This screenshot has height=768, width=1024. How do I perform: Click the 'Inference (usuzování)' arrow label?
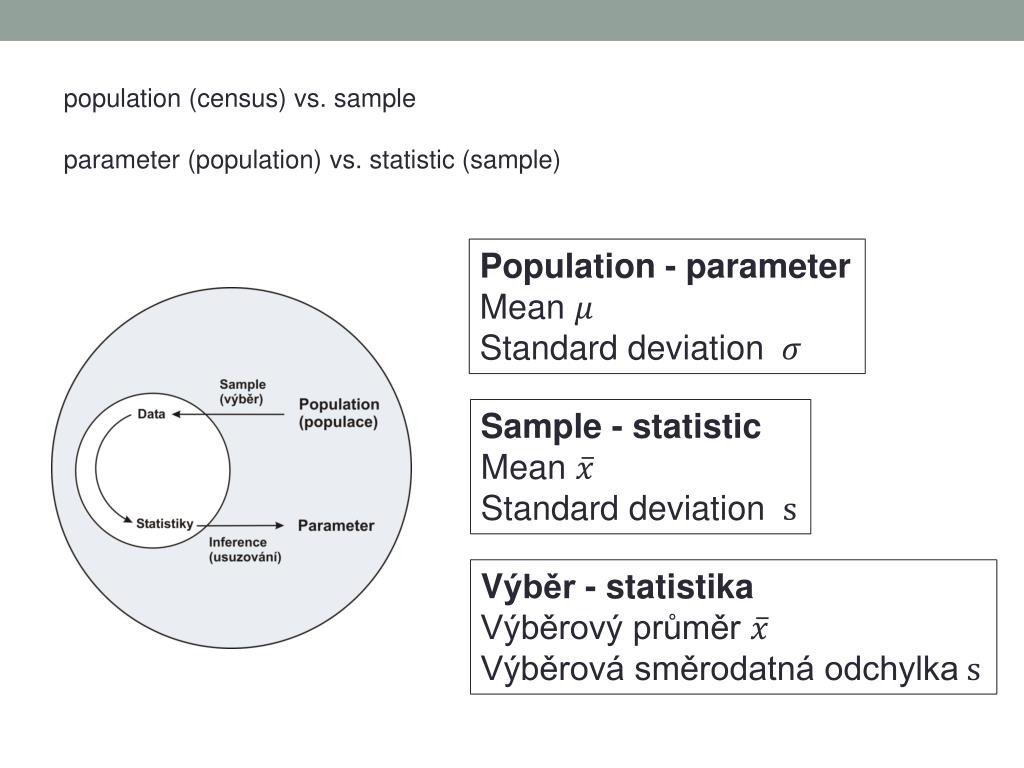pos(245,550)
